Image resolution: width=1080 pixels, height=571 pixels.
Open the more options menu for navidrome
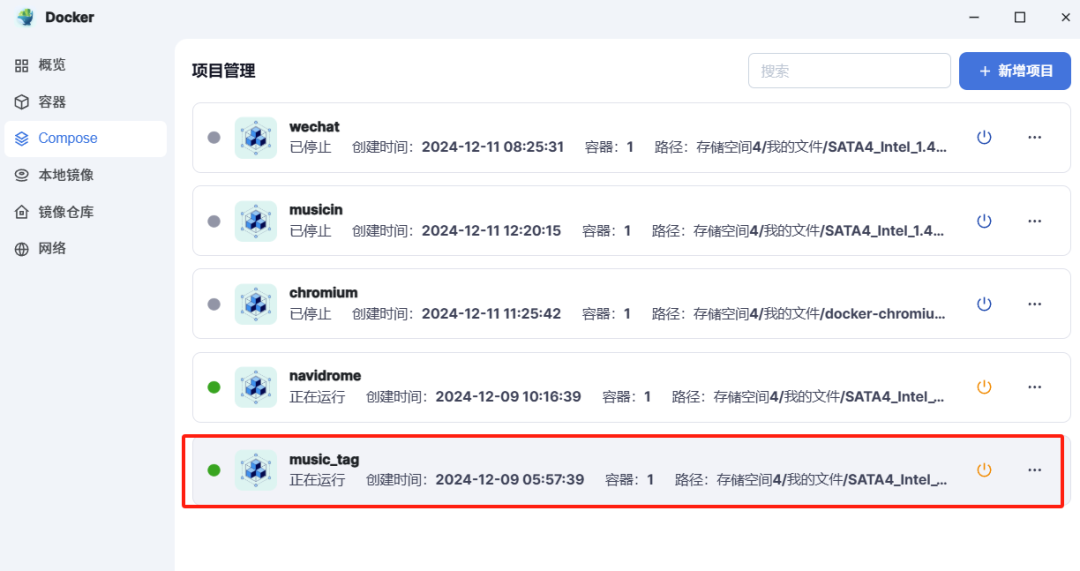[x=1035, y=387]
